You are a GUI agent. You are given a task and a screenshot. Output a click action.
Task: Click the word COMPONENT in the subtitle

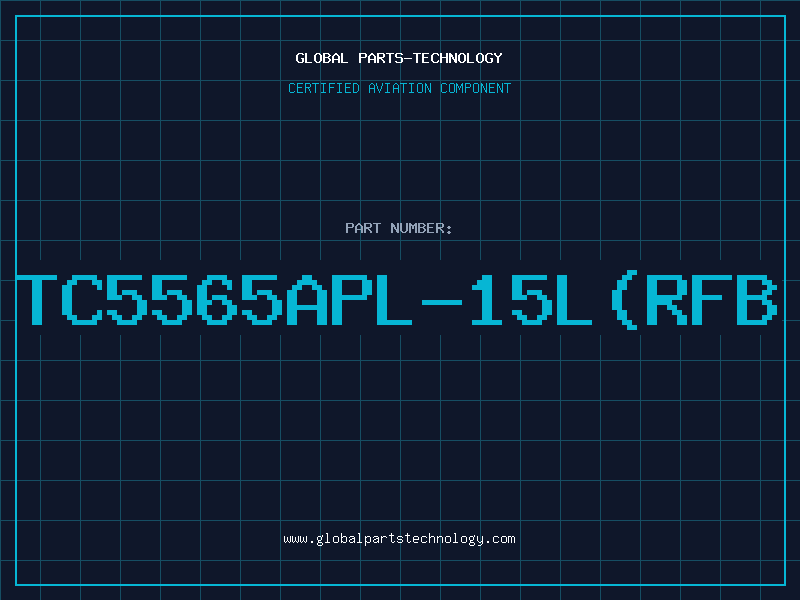pyautogui.click(x=476, y=88)
